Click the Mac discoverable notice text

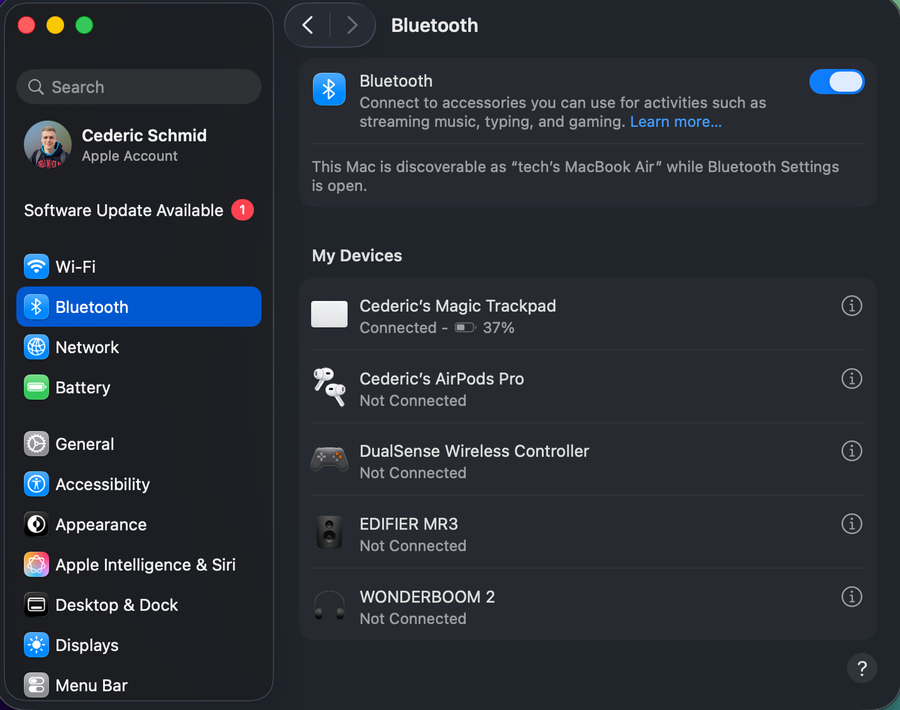tap(575, 176)
